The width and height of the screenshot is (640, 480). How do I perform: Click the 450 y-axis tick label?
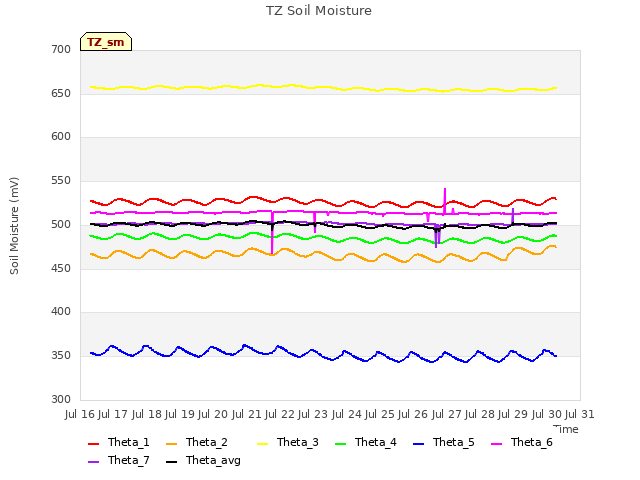[61, 269]
